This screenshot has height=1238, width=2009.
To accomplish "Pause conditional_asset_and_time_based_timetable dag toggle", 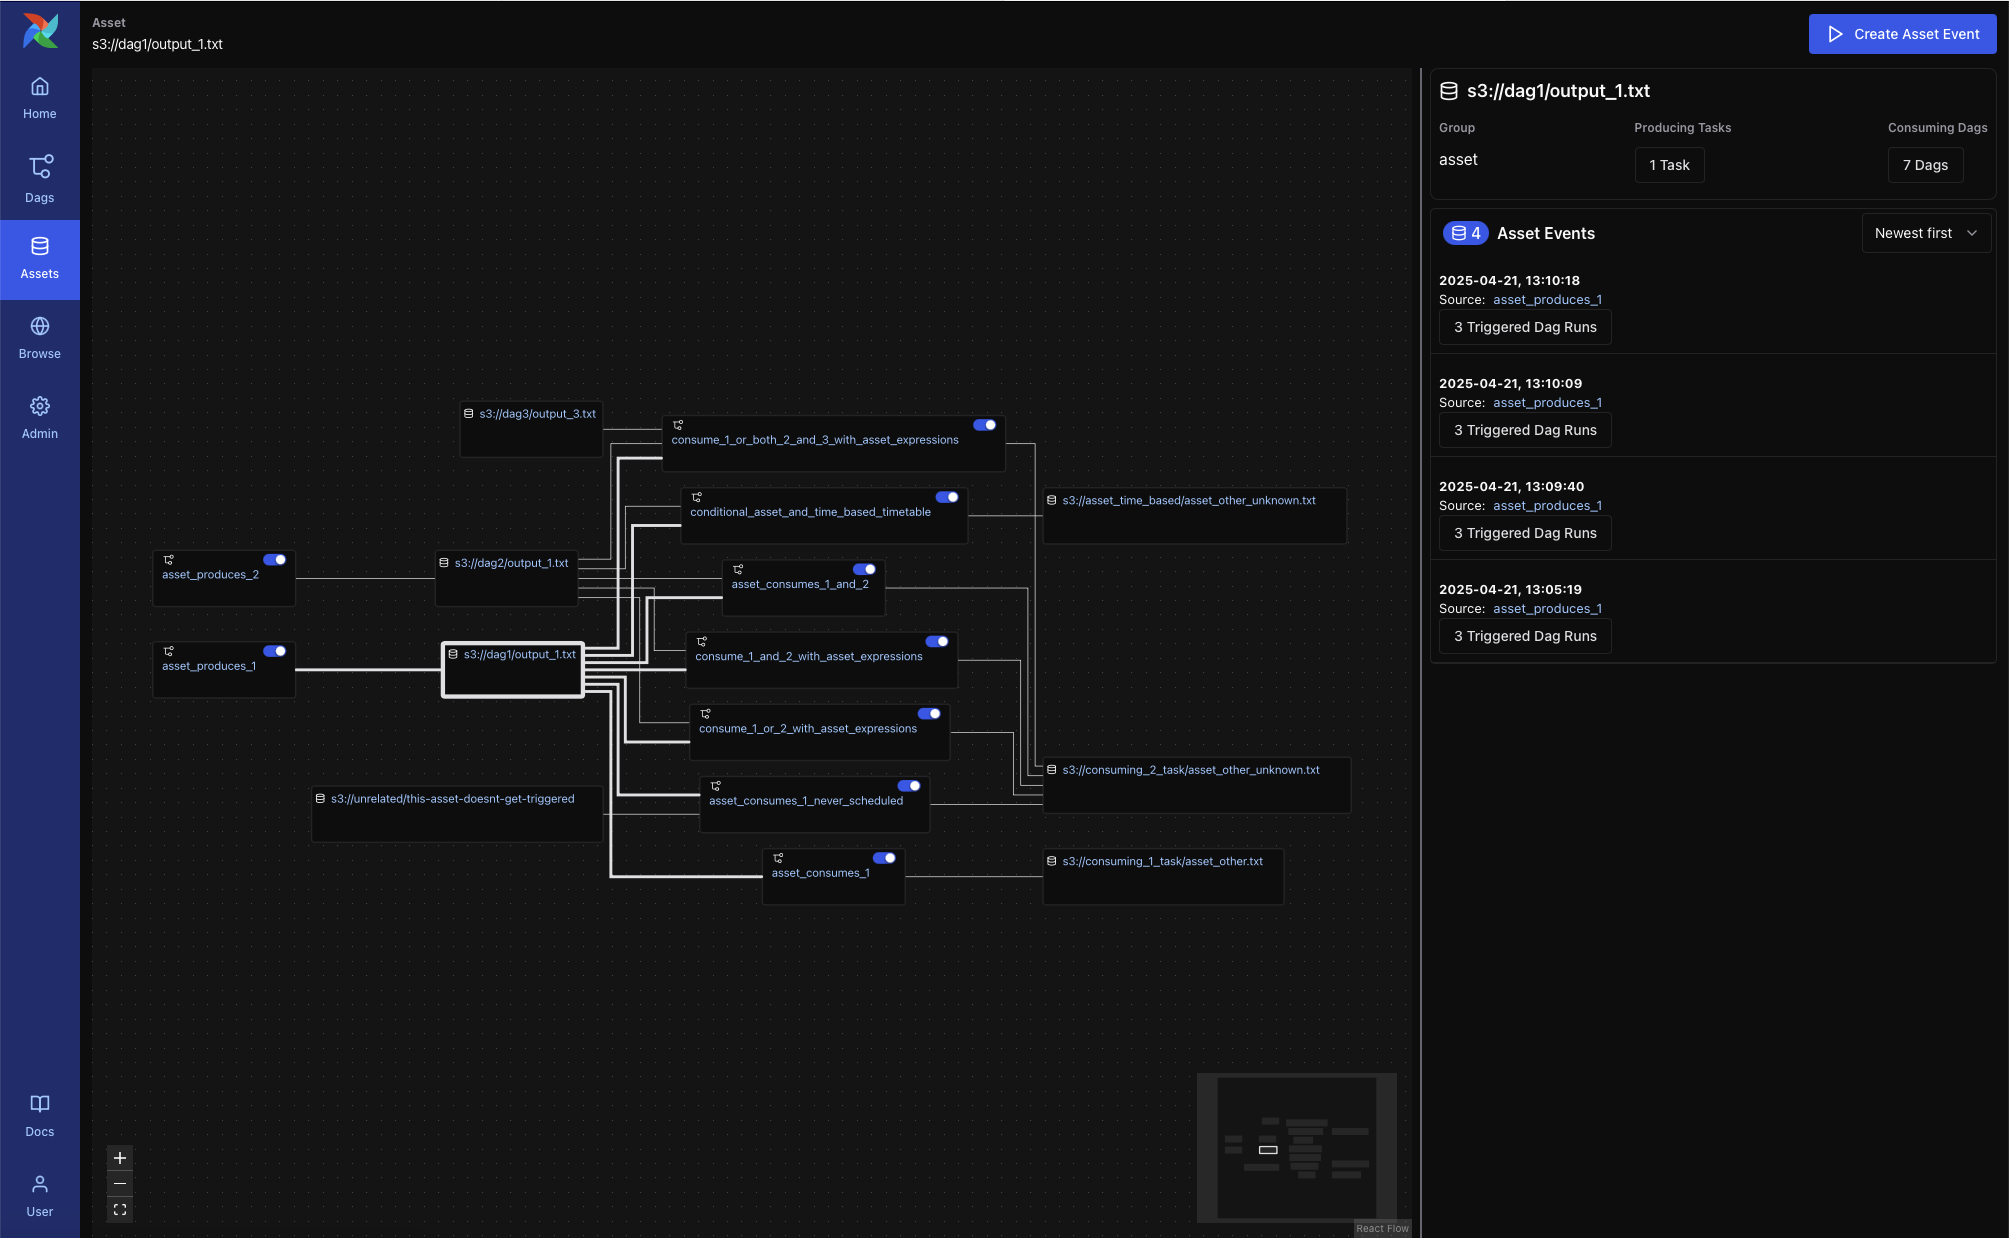I will pos(947,497).
